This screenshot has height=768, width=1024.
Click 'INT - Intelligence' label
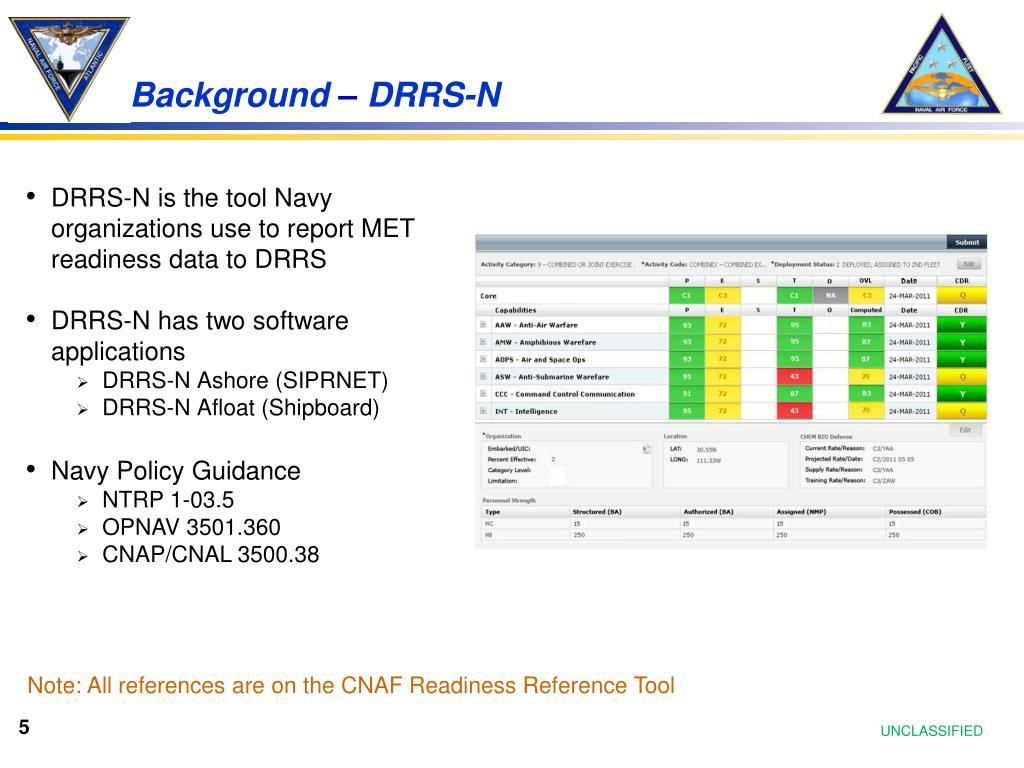tap(526, 411)
